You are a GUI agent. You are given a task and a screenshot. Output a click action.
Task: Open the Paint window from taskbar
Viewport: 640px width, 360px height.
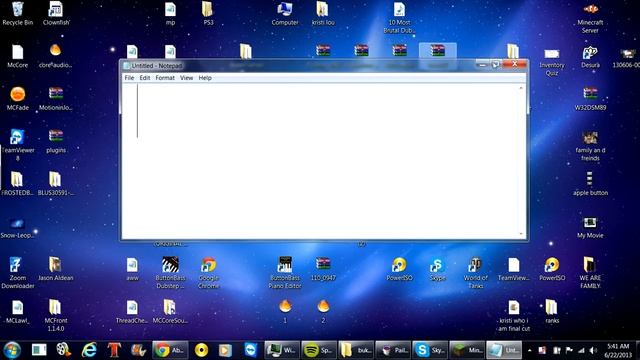click(x=393, y=350)
